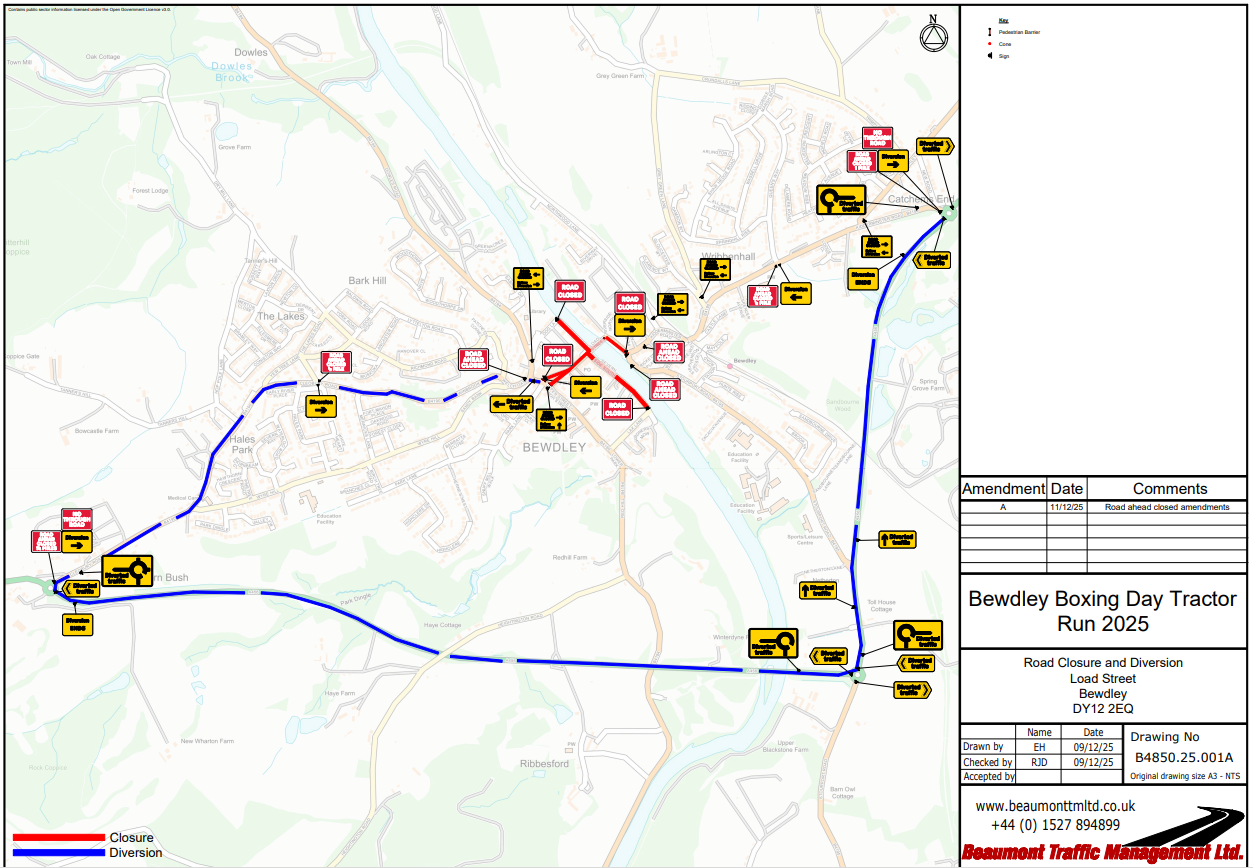The width and height of the screenshot is (1253, 868).
Task: Select the Diversion Ends sign at the bottom-left roundabout
Action: pos(77,623)
